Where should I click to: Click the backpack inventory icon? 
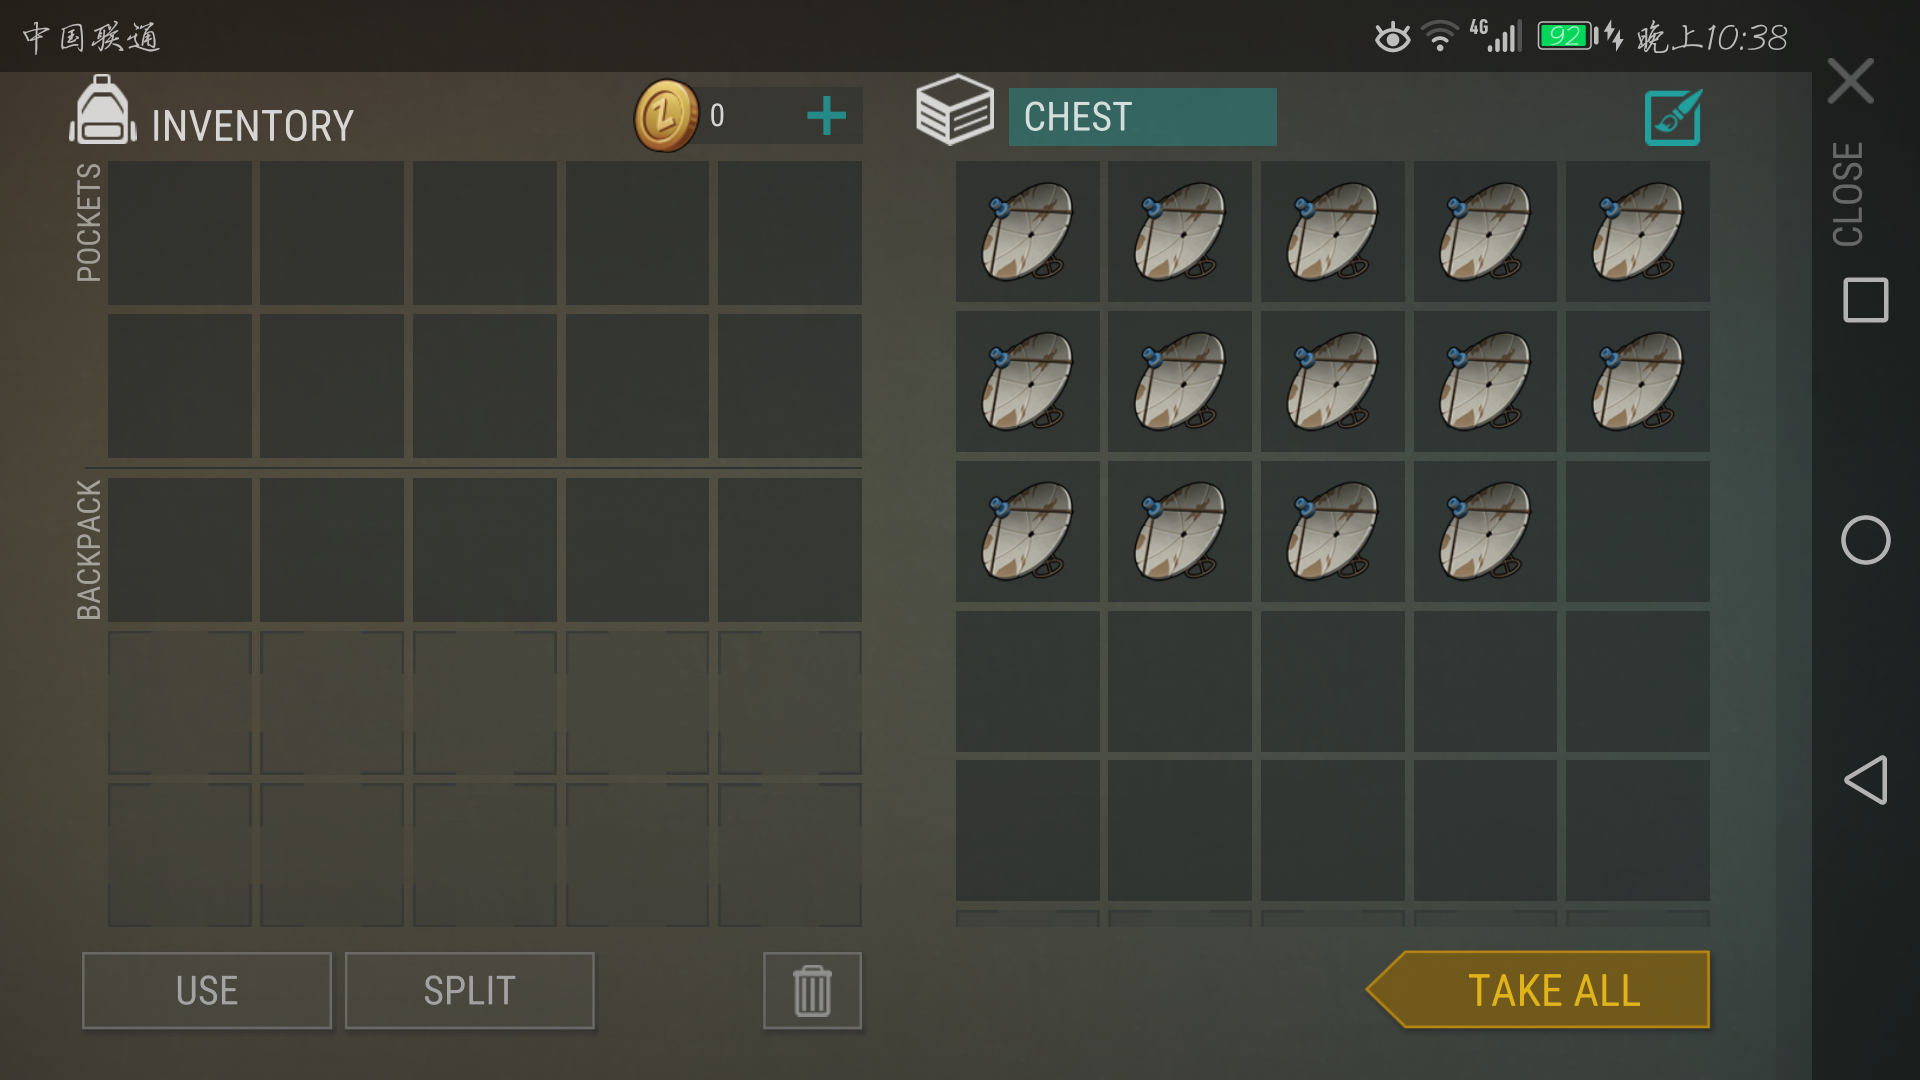pos(102,112)
